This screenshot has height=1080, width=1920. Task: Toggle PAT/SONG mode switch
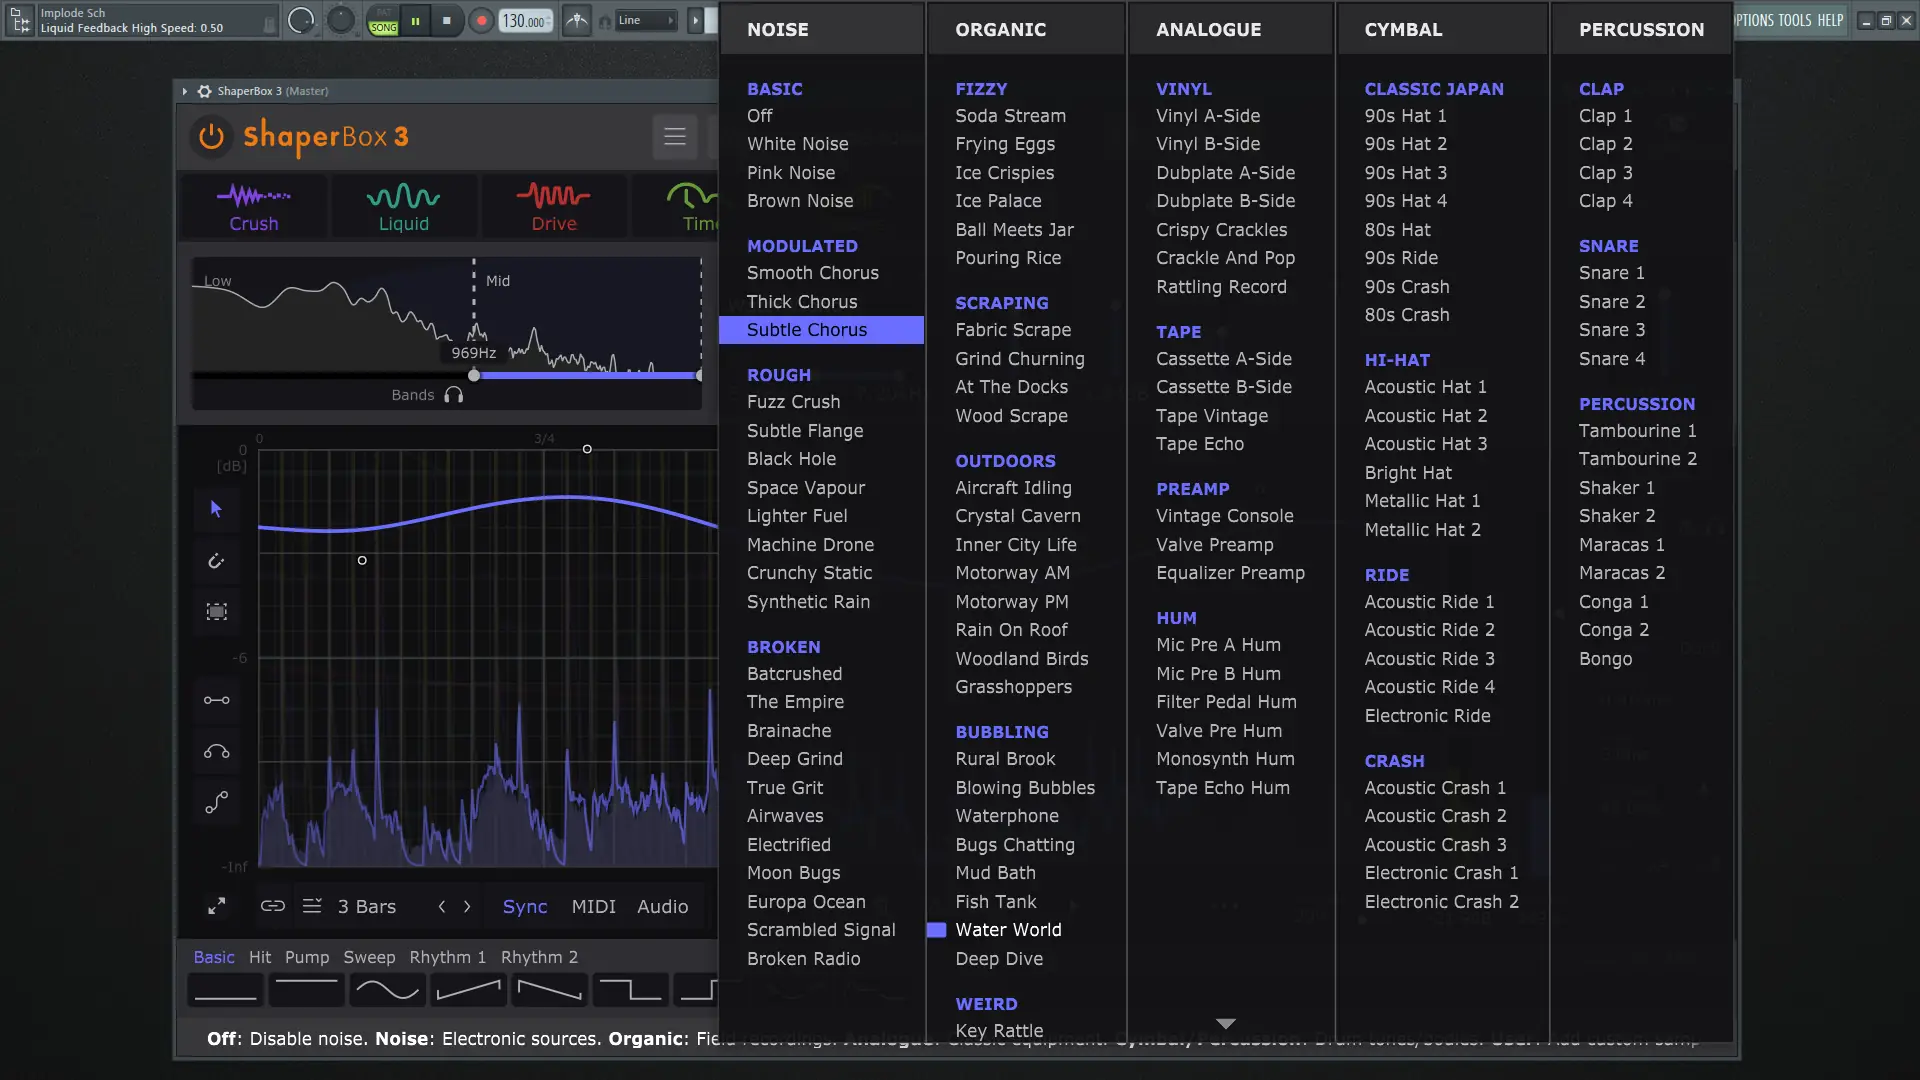[x=383, y=21]
